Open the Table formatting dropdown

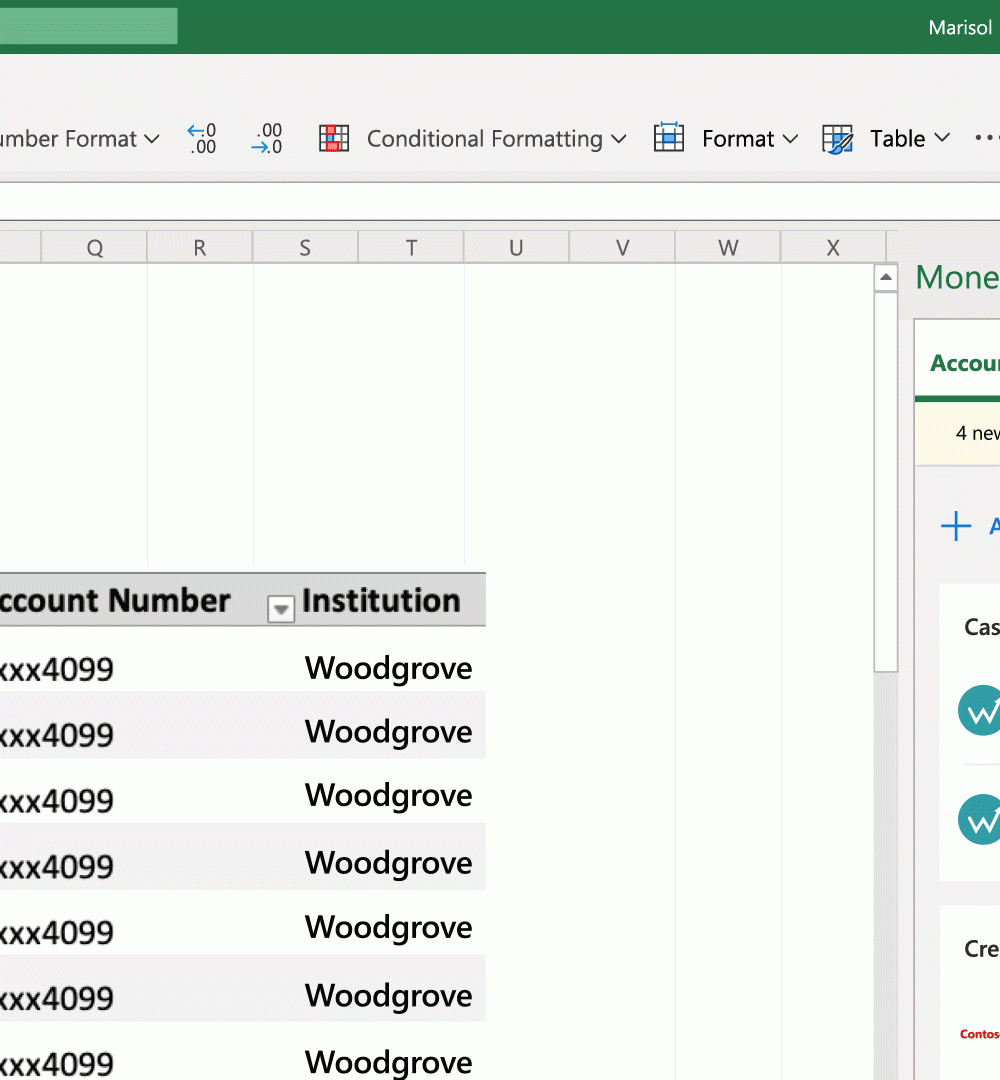pyautogui.click(x=886, y=138)
